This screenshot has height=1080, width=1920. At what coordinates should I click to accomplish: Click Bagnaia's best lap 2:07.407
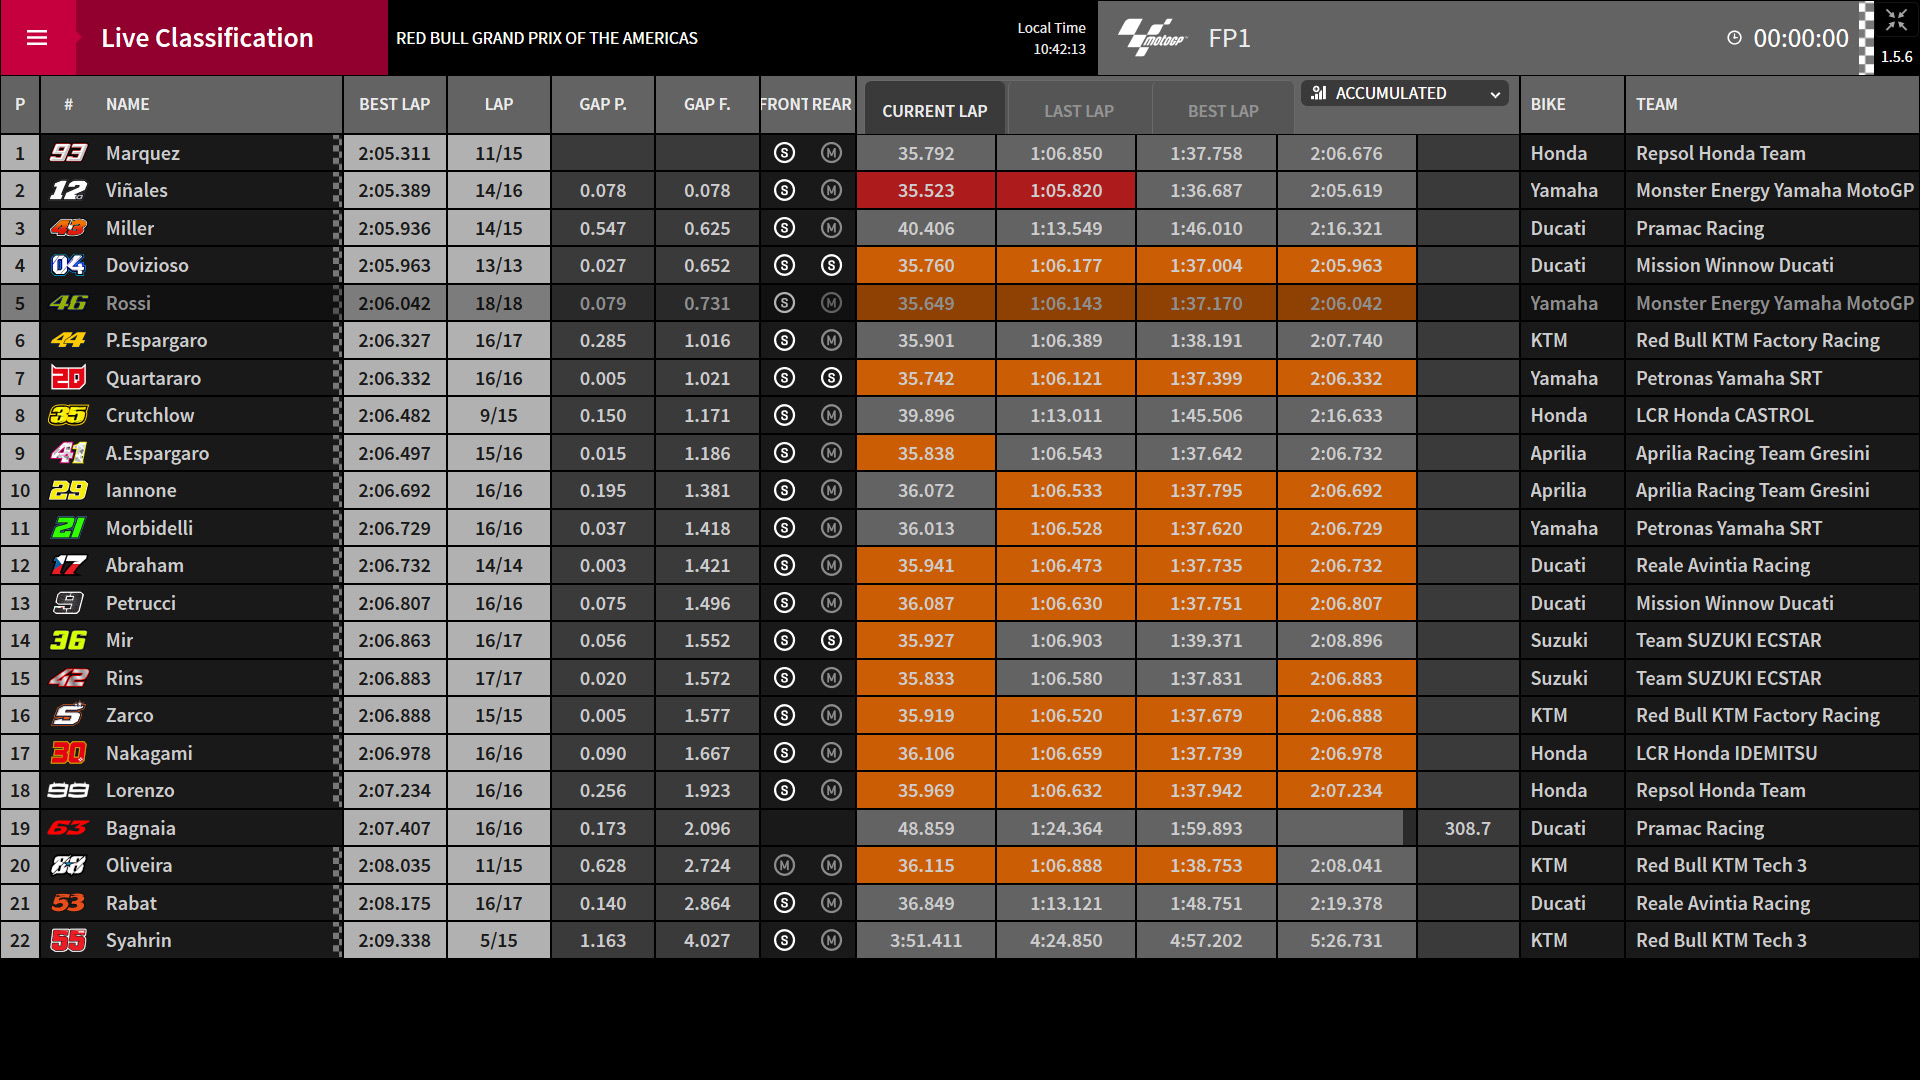[x=394, y=828]
